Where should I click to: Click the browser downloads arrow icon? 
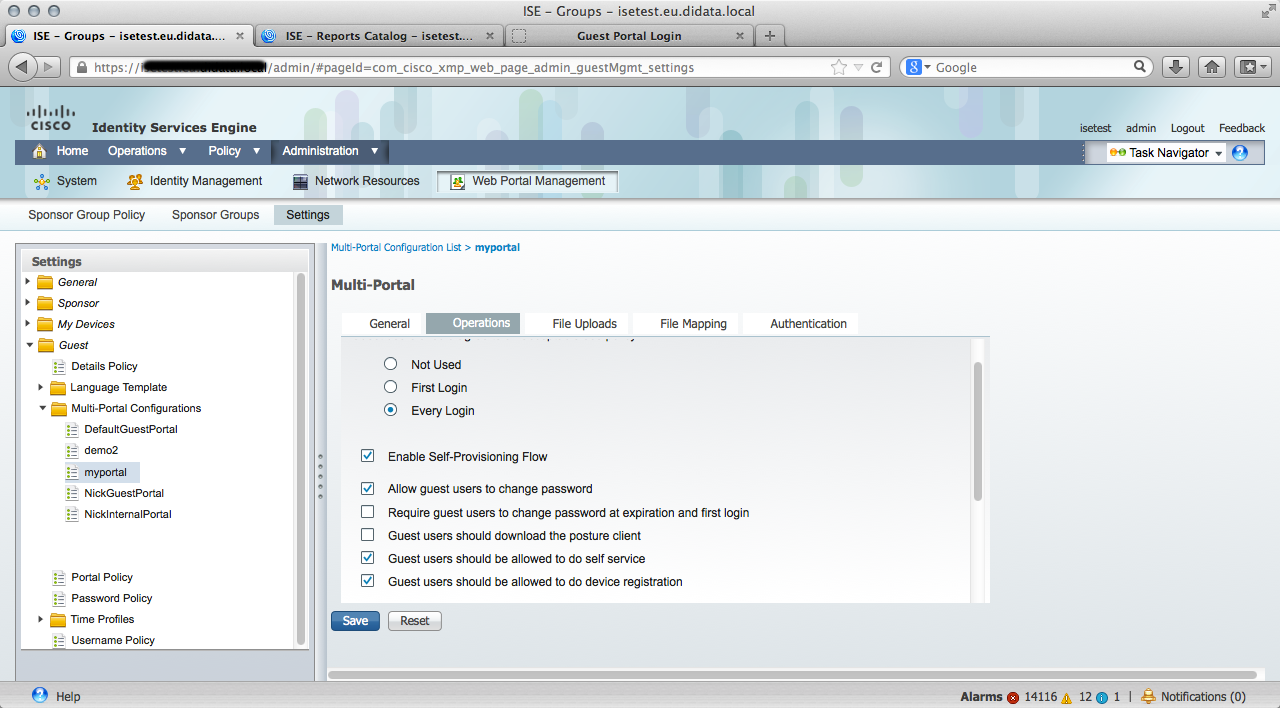[1177, 67]
